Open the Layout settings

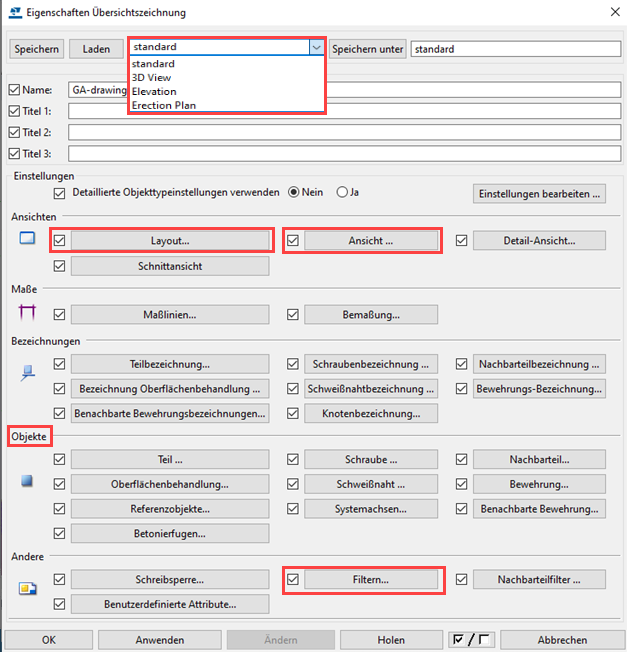pos(170,240)
